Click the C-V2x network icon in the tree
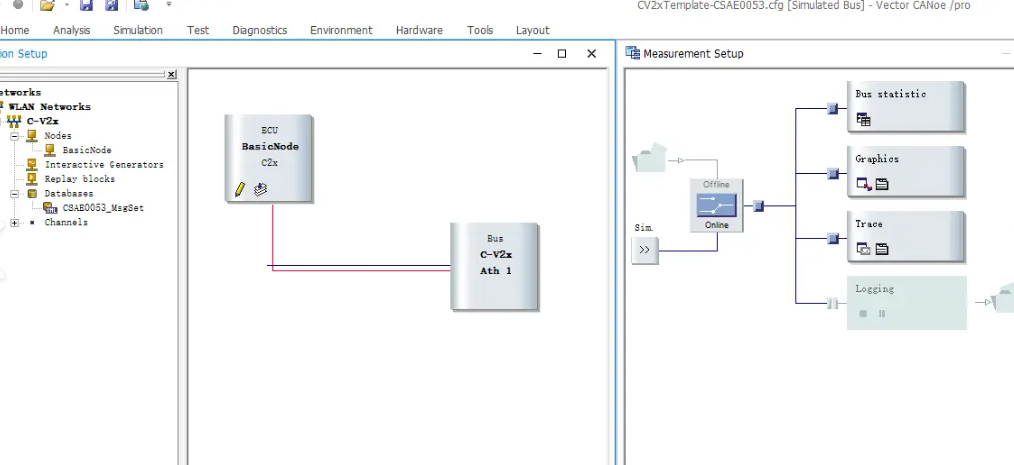Image resolution: width=1014 pixels, height=465 pixels. (x=14, y=121)
